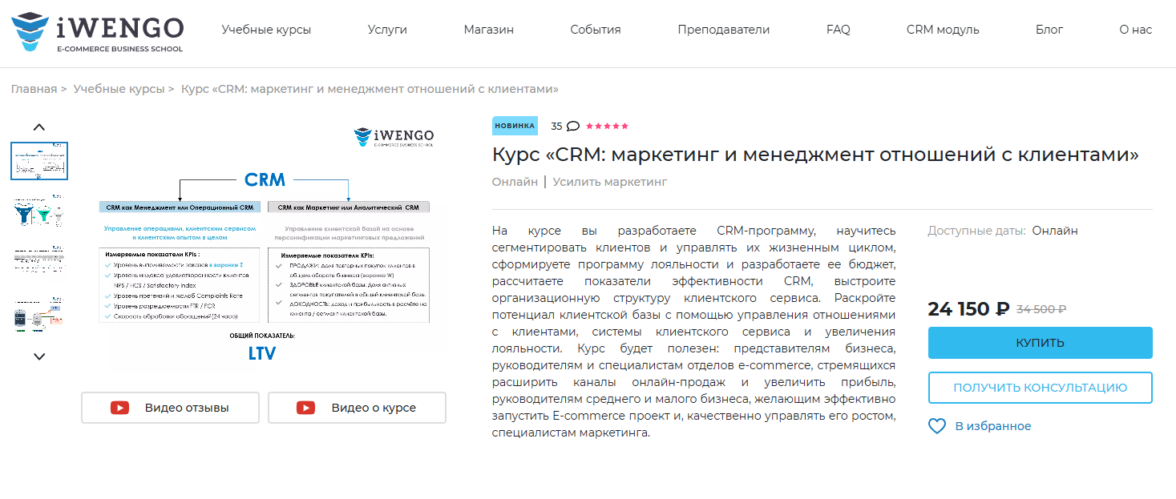Open the iWENGO logo home link
The height and width of the screenshot is (499, 1176).
pyautogui.click(x=97, y=32)
